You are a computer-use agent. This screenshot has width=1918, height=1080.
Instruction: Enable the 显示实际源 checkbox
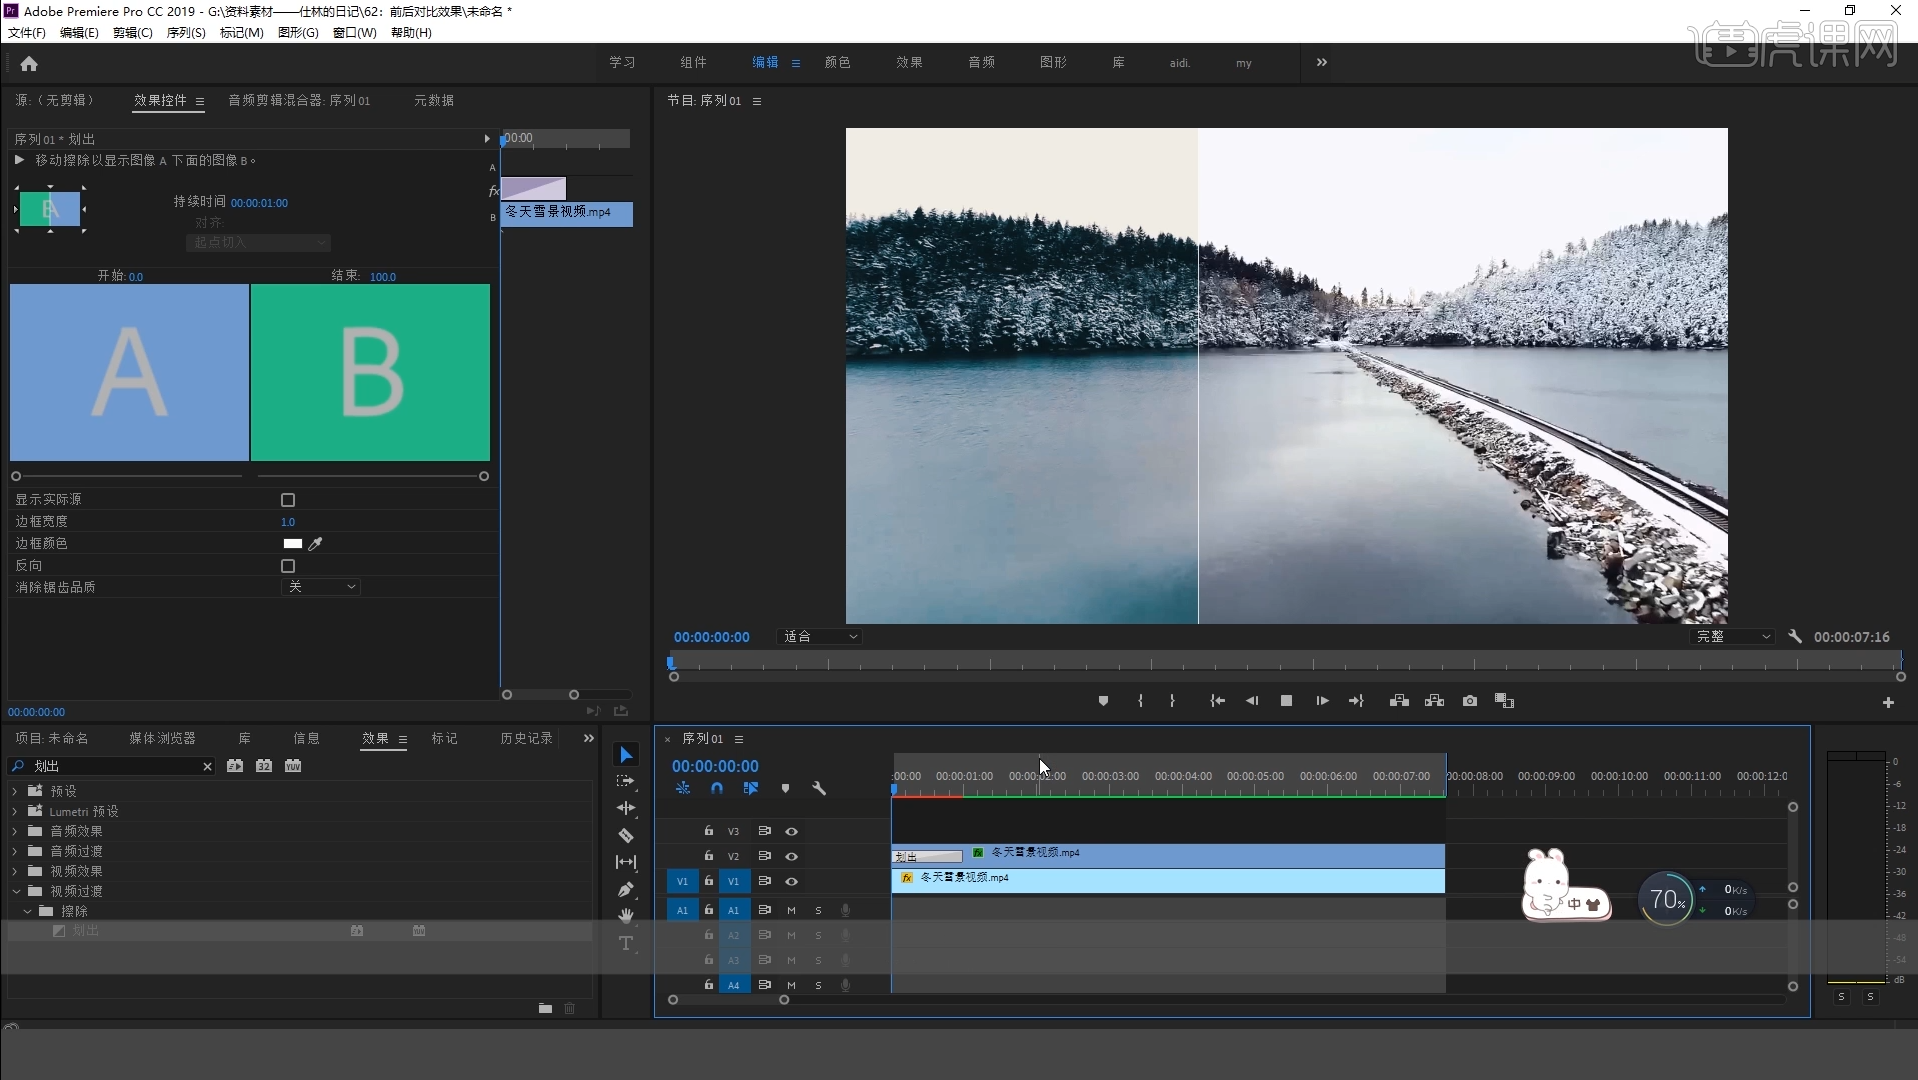pos(288,500)
